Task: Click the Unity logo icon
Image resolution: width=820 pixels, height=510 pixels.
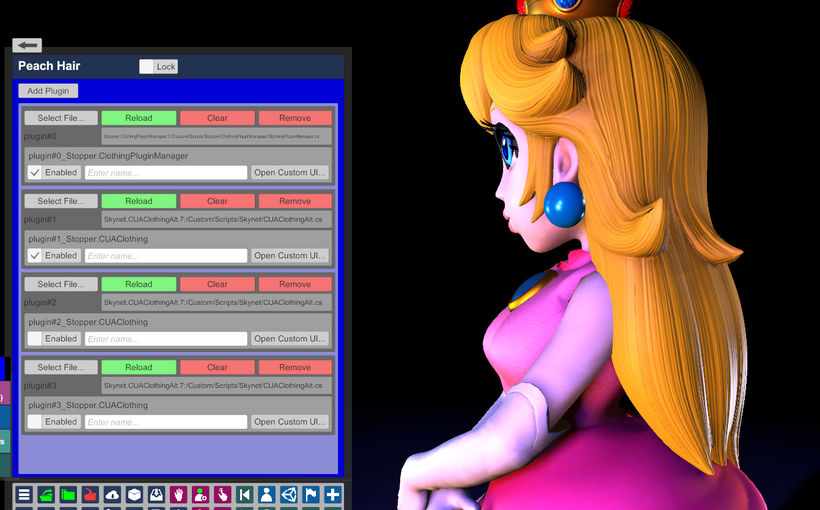Action: pyautogui.click(x=289, y=494)
